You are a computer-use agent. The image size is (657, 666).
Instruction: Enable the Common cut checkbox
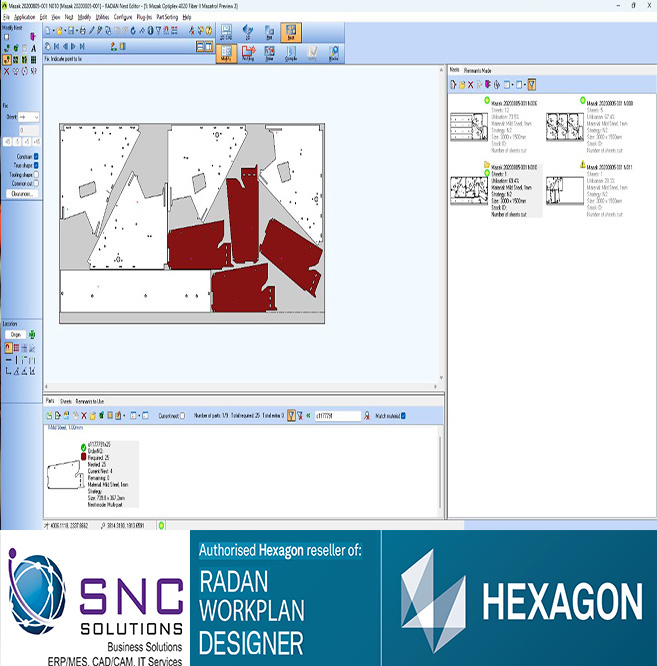[36, 183]
